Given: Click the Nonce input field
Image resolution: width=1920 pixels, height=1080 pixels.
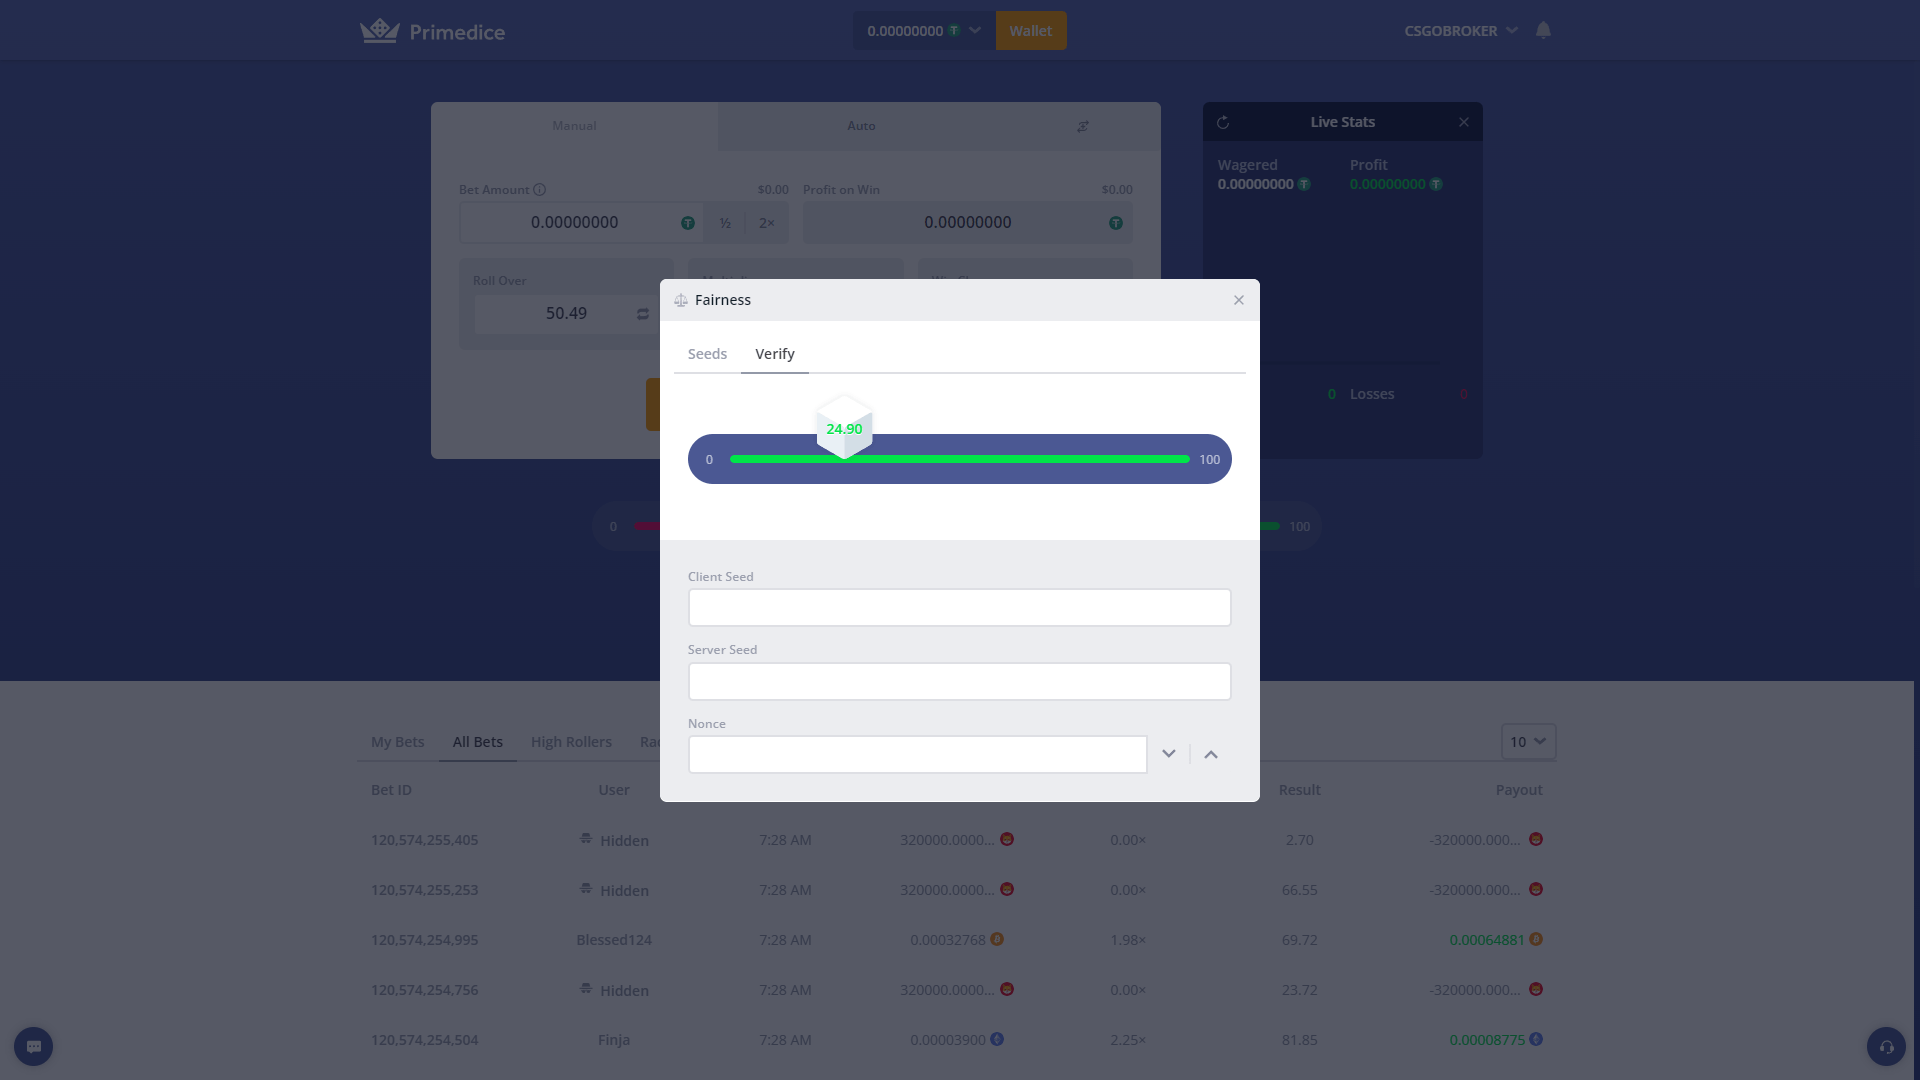Looking at the screenshot, I should pyautogui.click(x=918, y=754).
